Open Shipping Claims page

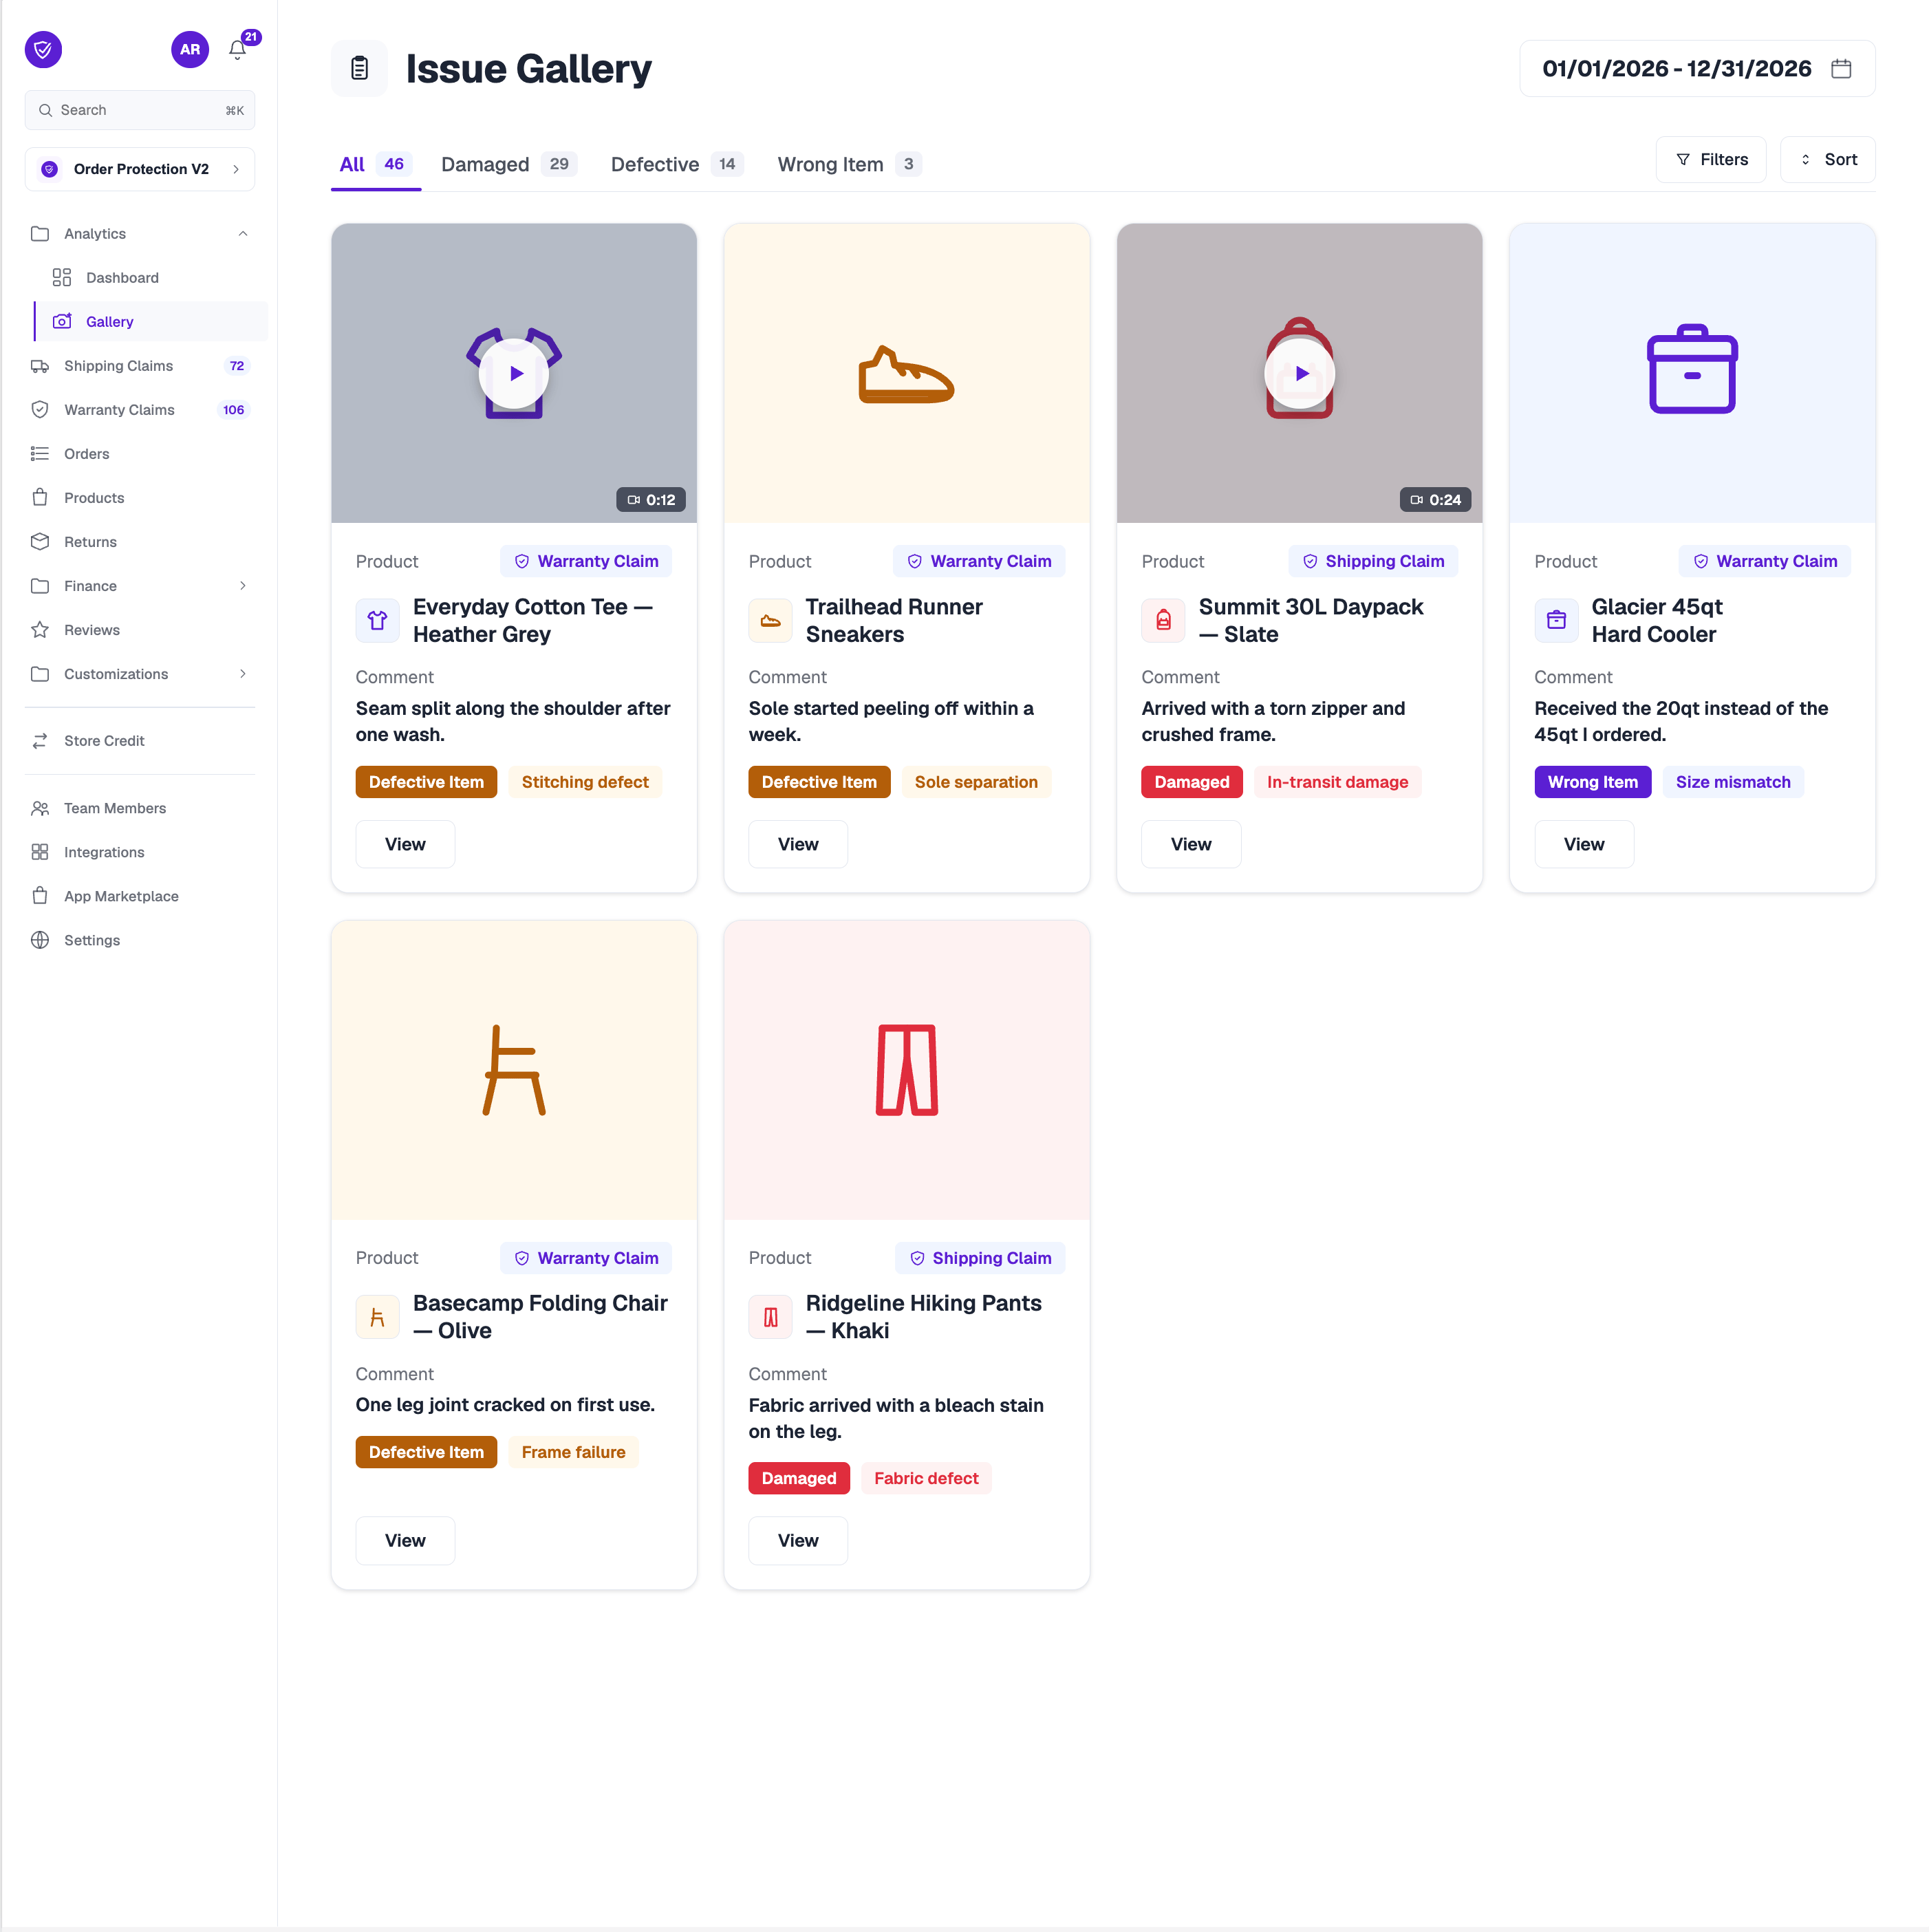pos(140,365)
